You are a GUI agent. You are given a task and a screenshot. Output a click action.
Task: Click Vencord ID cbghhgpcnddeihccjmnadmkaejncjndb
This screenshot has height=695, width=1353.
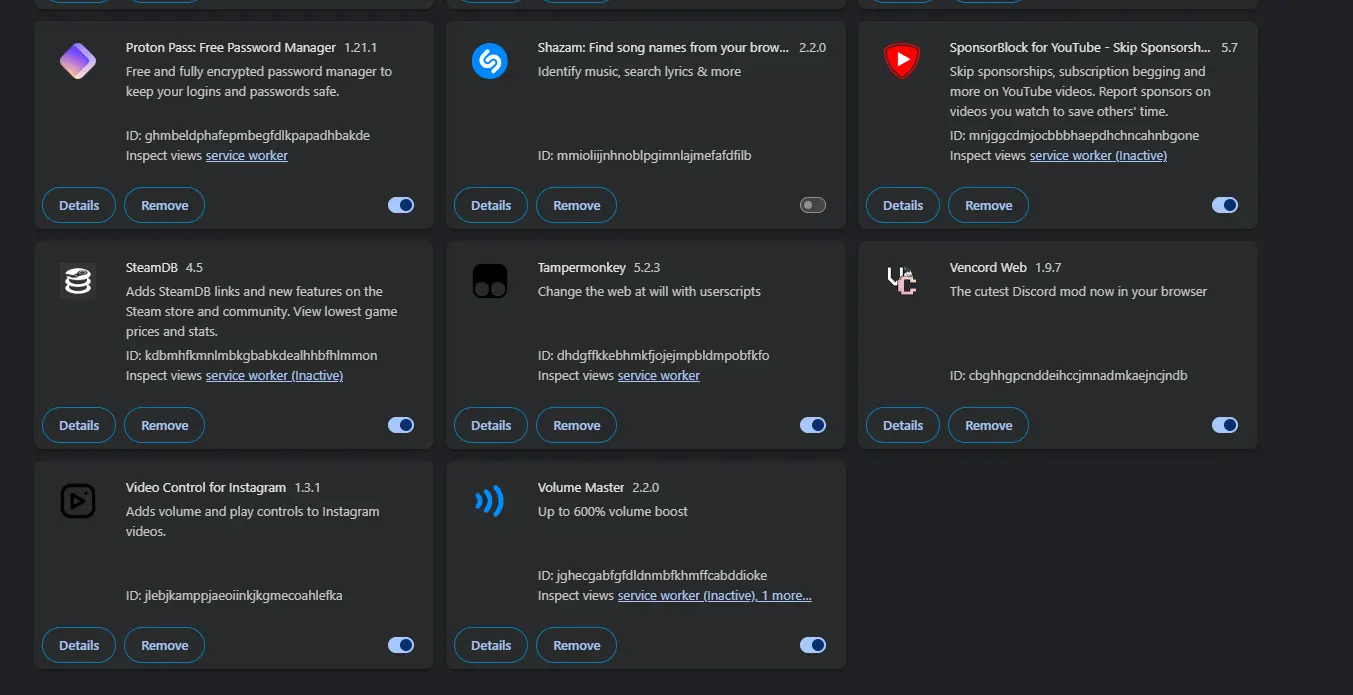(x=1069, y=376)
